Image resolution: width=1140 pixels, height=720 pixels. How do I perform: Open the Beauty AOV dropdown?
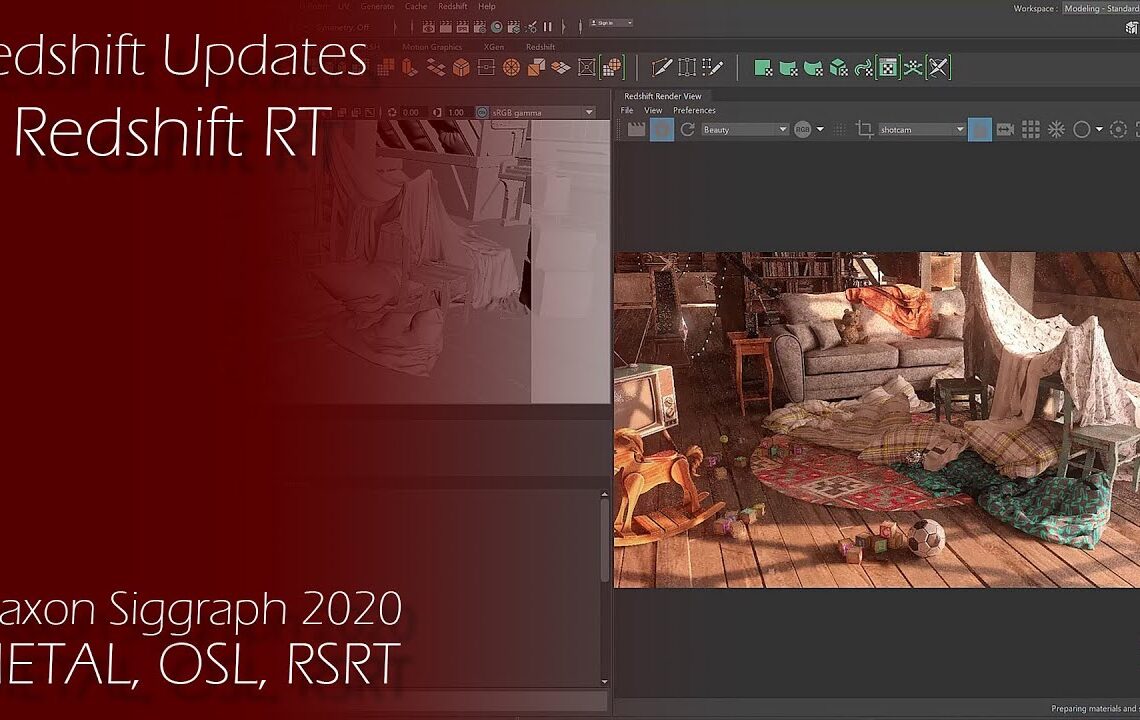click(x=745, y=128)
